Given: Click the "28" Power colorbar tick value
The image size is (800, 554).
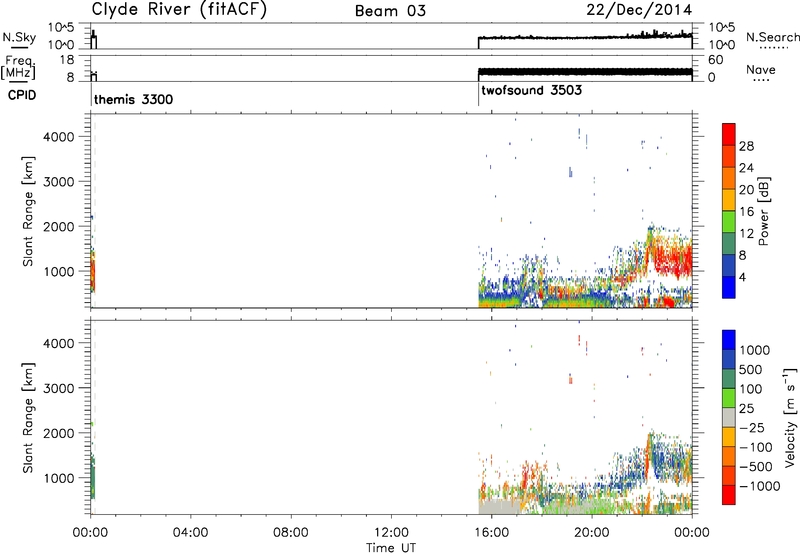Looking at the screenshot, I should pos(746,146).
